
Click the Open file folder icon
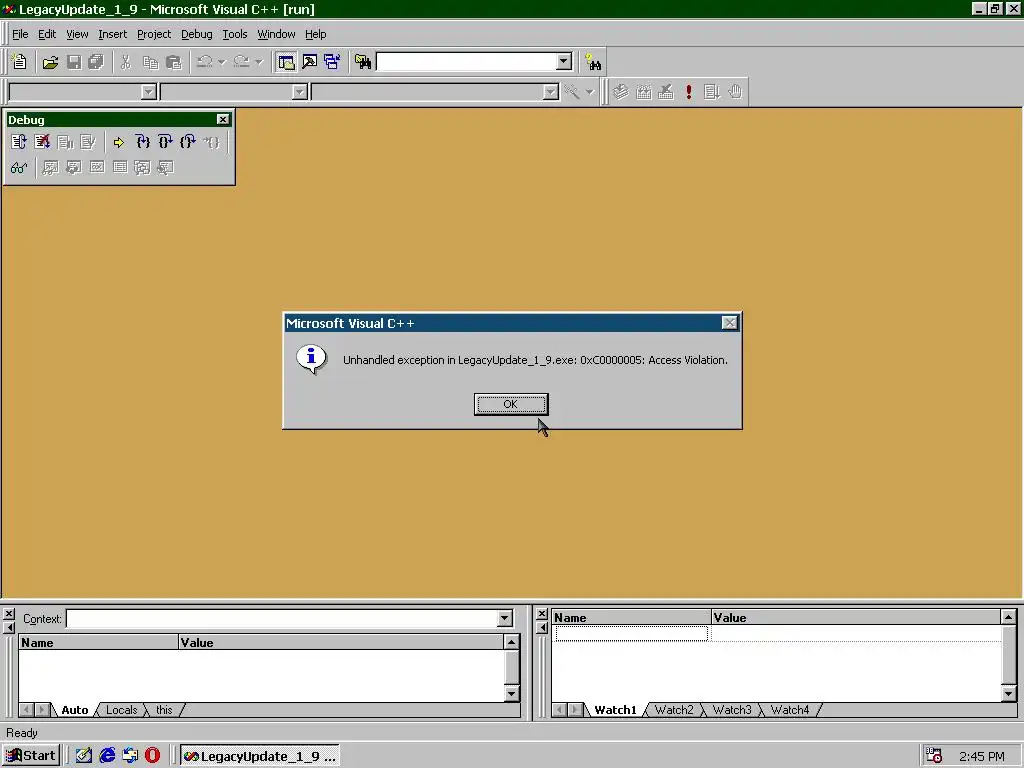click(x=50, y=62)
